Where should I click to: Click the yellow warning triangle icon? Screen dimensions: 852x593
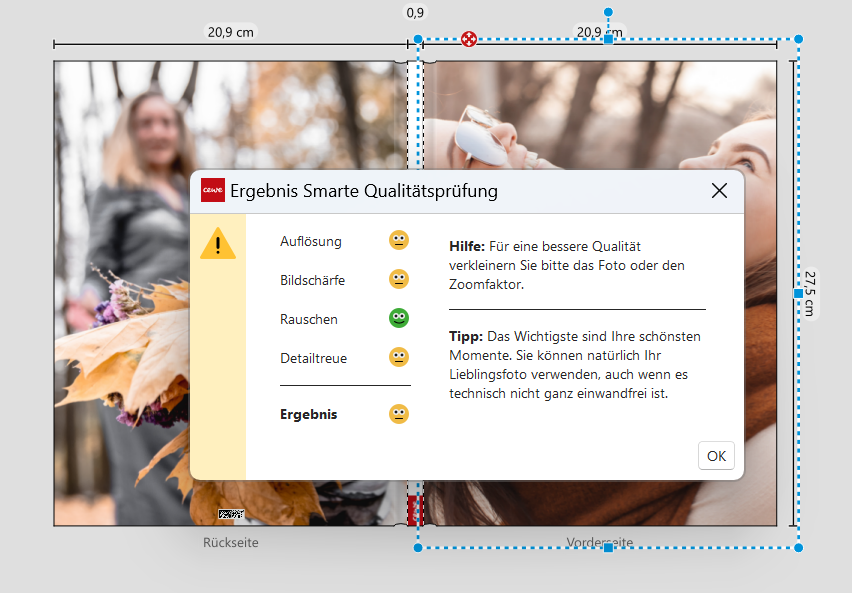[218, 244]
